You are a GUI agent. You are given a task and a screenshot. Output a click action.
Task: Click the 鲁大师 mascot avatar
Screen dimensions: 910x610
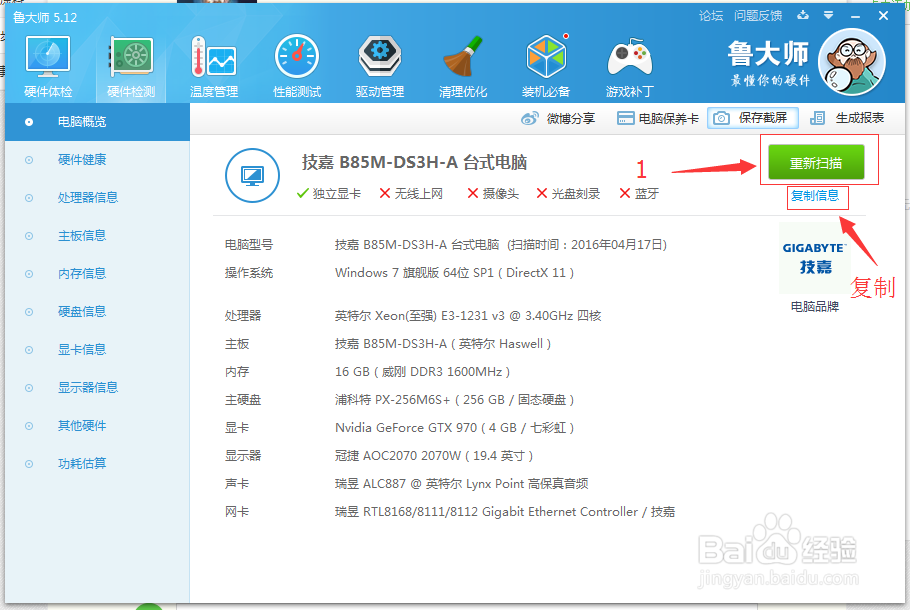pos(851,62)
